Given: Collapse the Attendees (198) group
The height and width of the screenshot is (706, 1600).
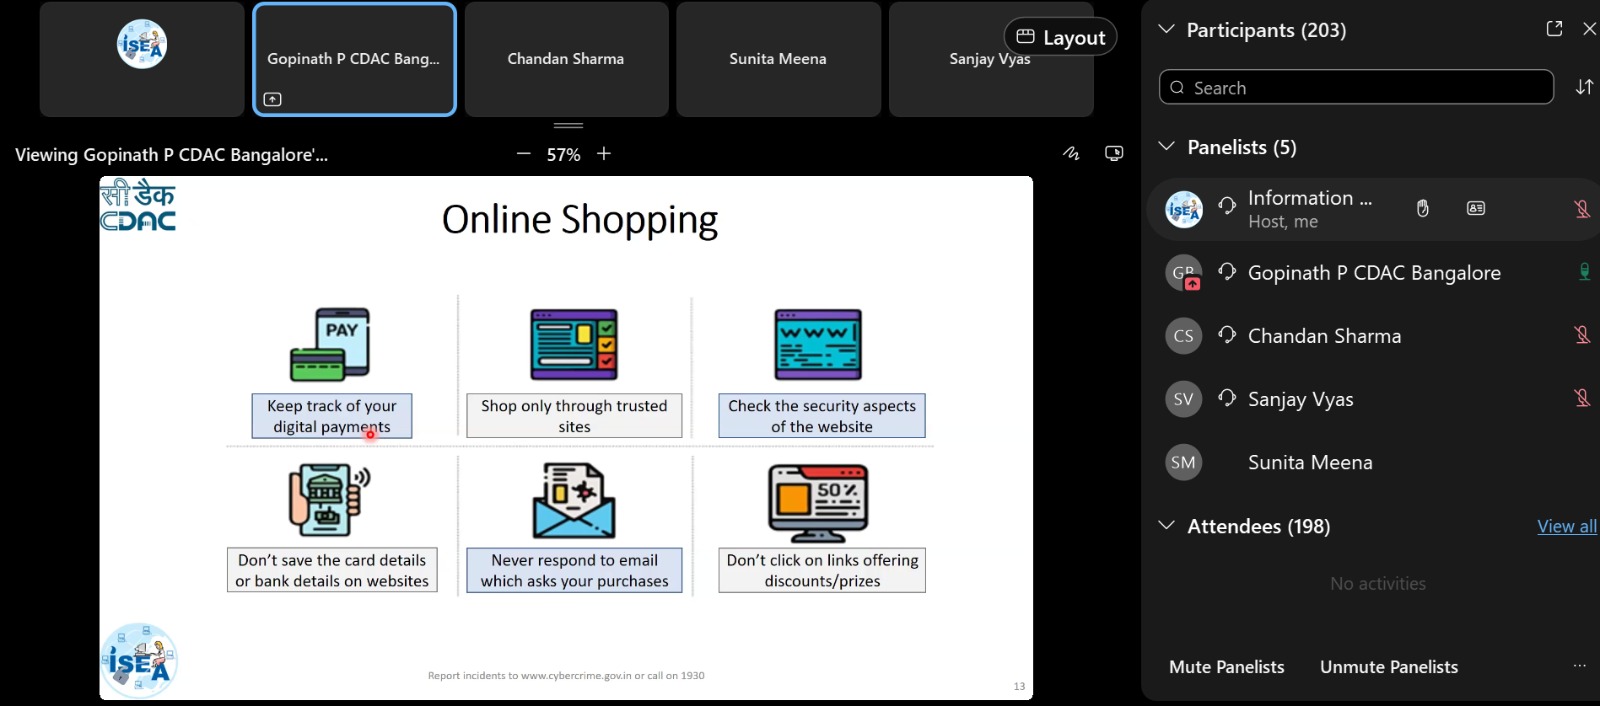Looking at the screenshot, I should click(1166, 525).
